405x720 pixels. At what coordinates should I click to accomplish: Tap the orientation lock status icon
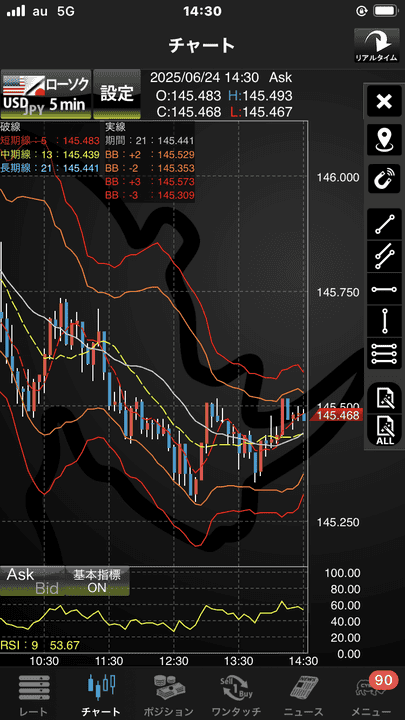pos(360,11)
